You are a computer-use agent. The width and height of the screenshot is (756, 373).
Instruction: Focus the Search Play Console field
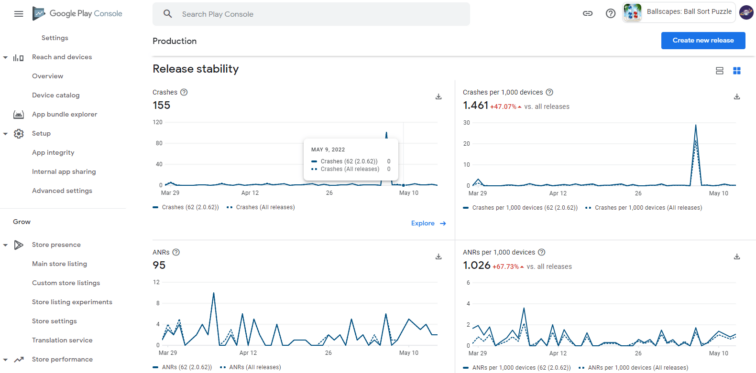(x=311, y=14)
